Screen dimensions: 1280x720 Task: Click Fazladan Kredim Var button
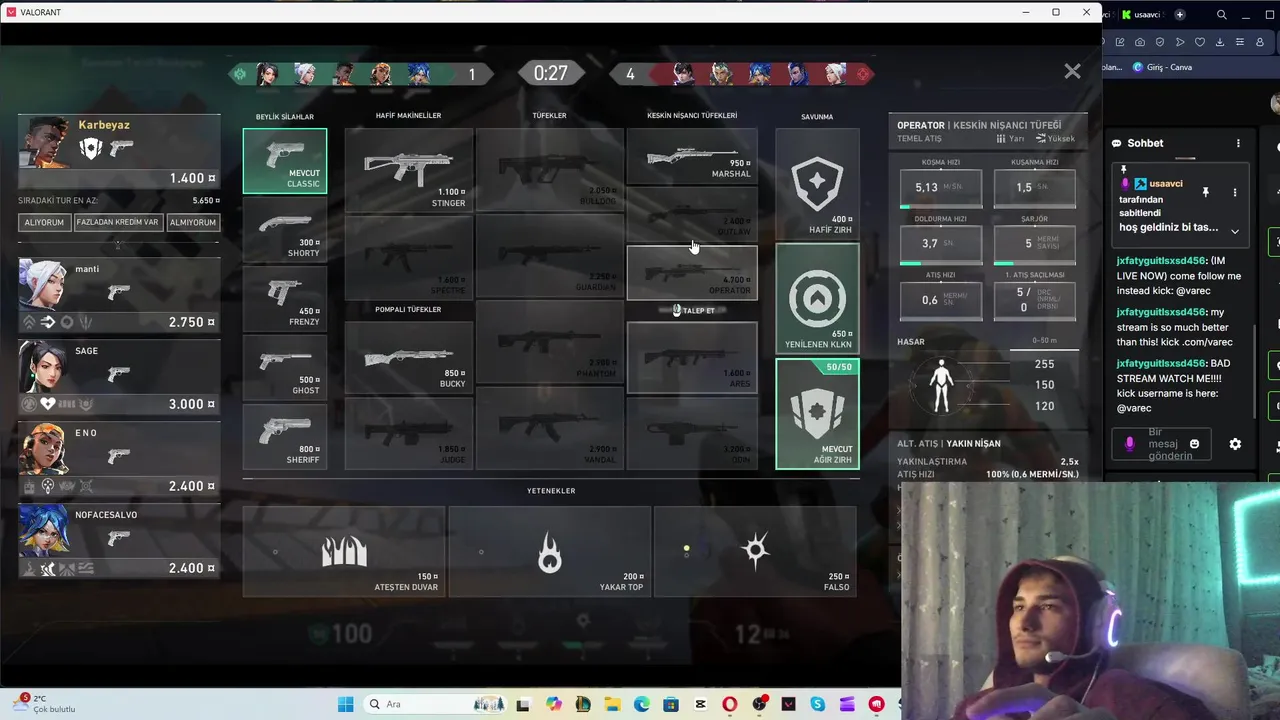[x=117, y=222]
